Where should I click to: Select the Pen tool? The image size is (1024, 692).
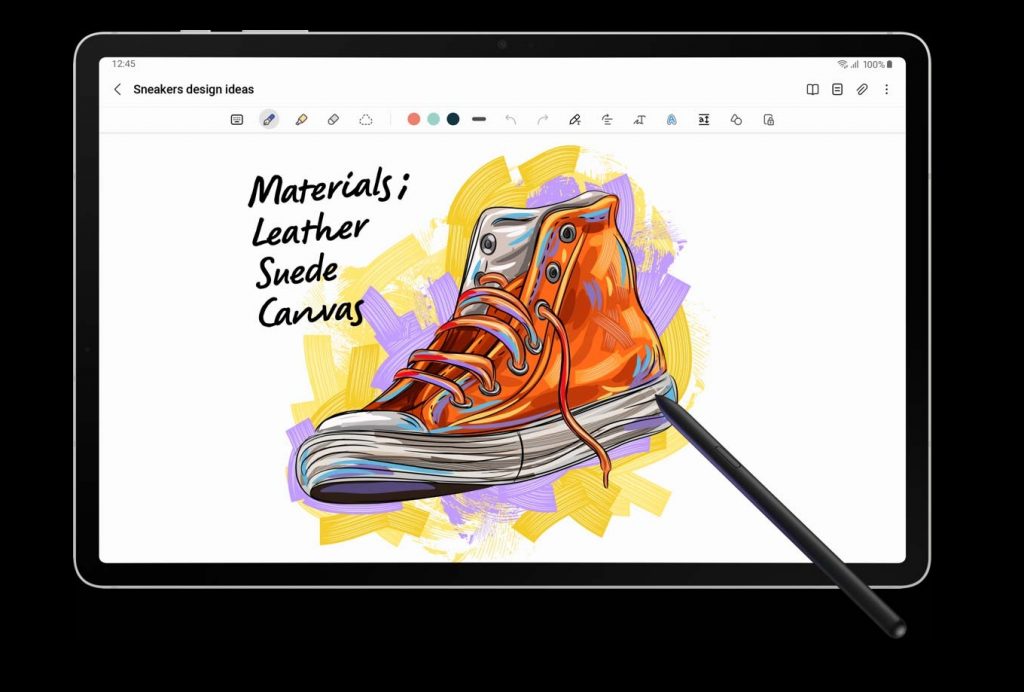pos(268,119)
